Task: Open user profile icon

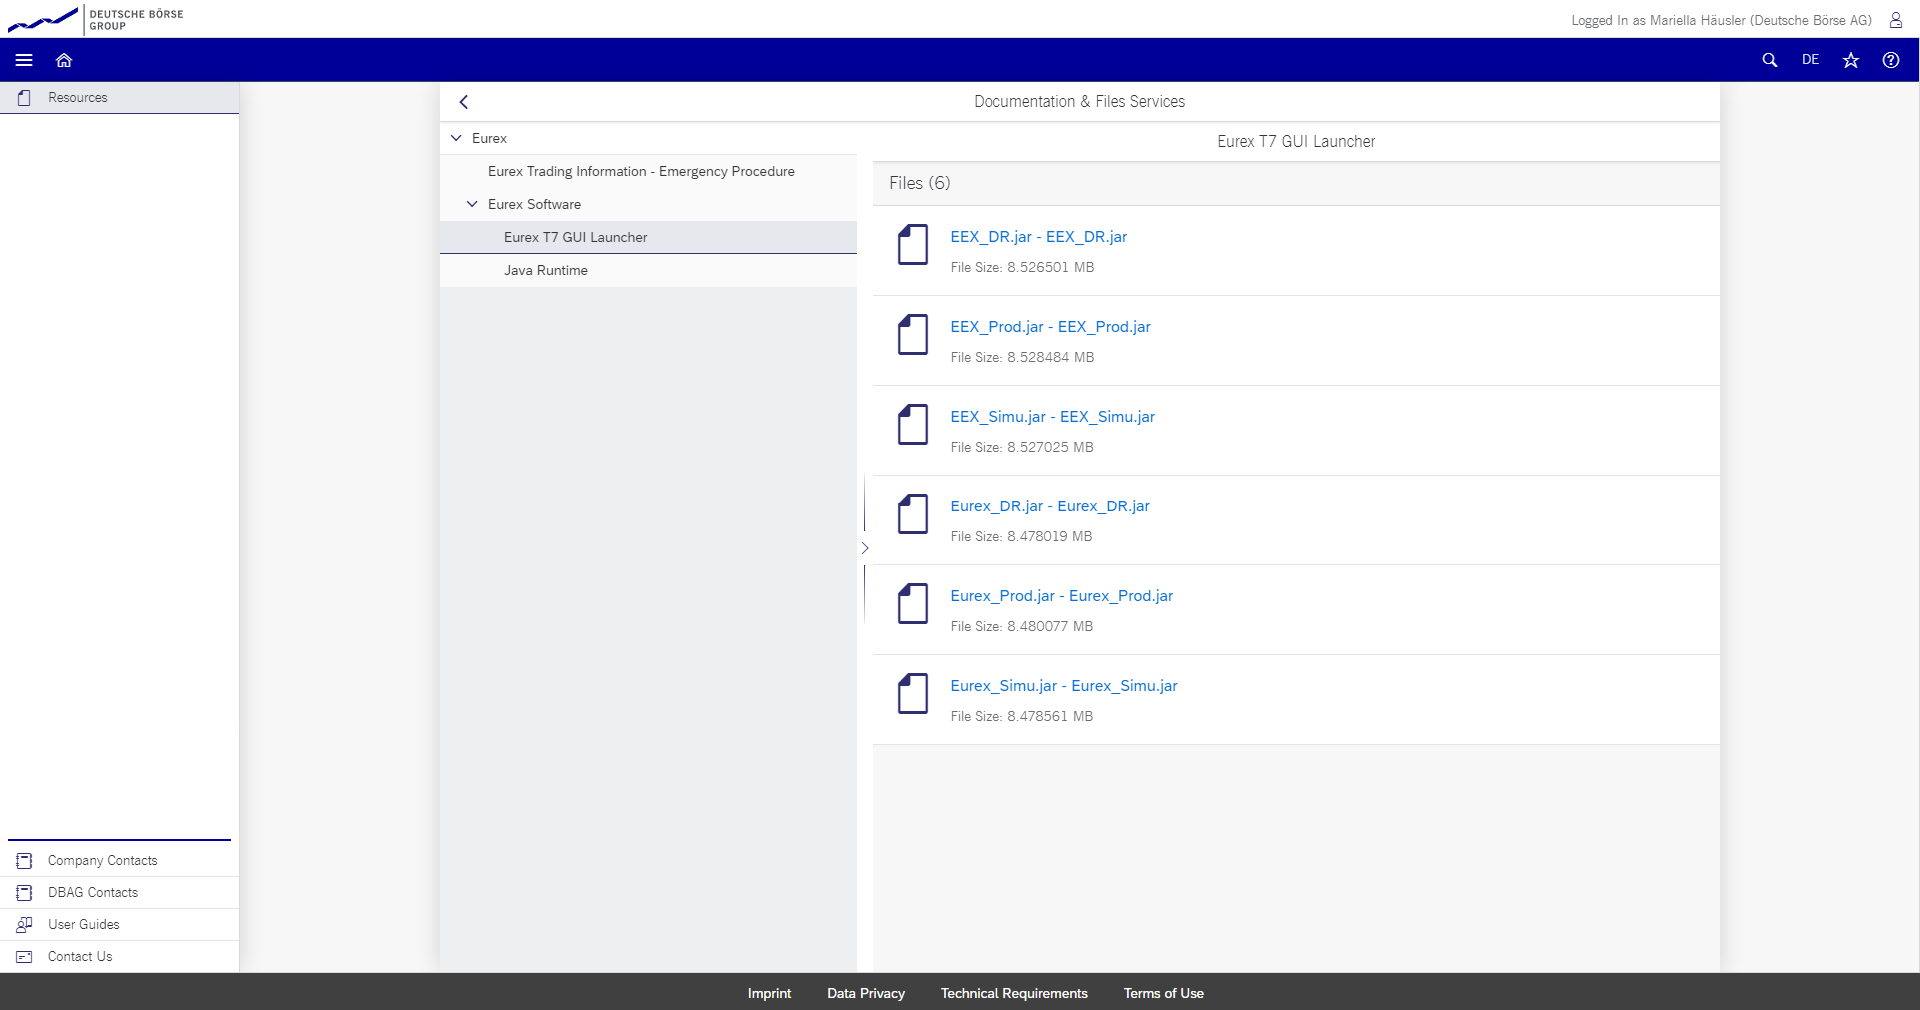Action: tap(1895, 20)
